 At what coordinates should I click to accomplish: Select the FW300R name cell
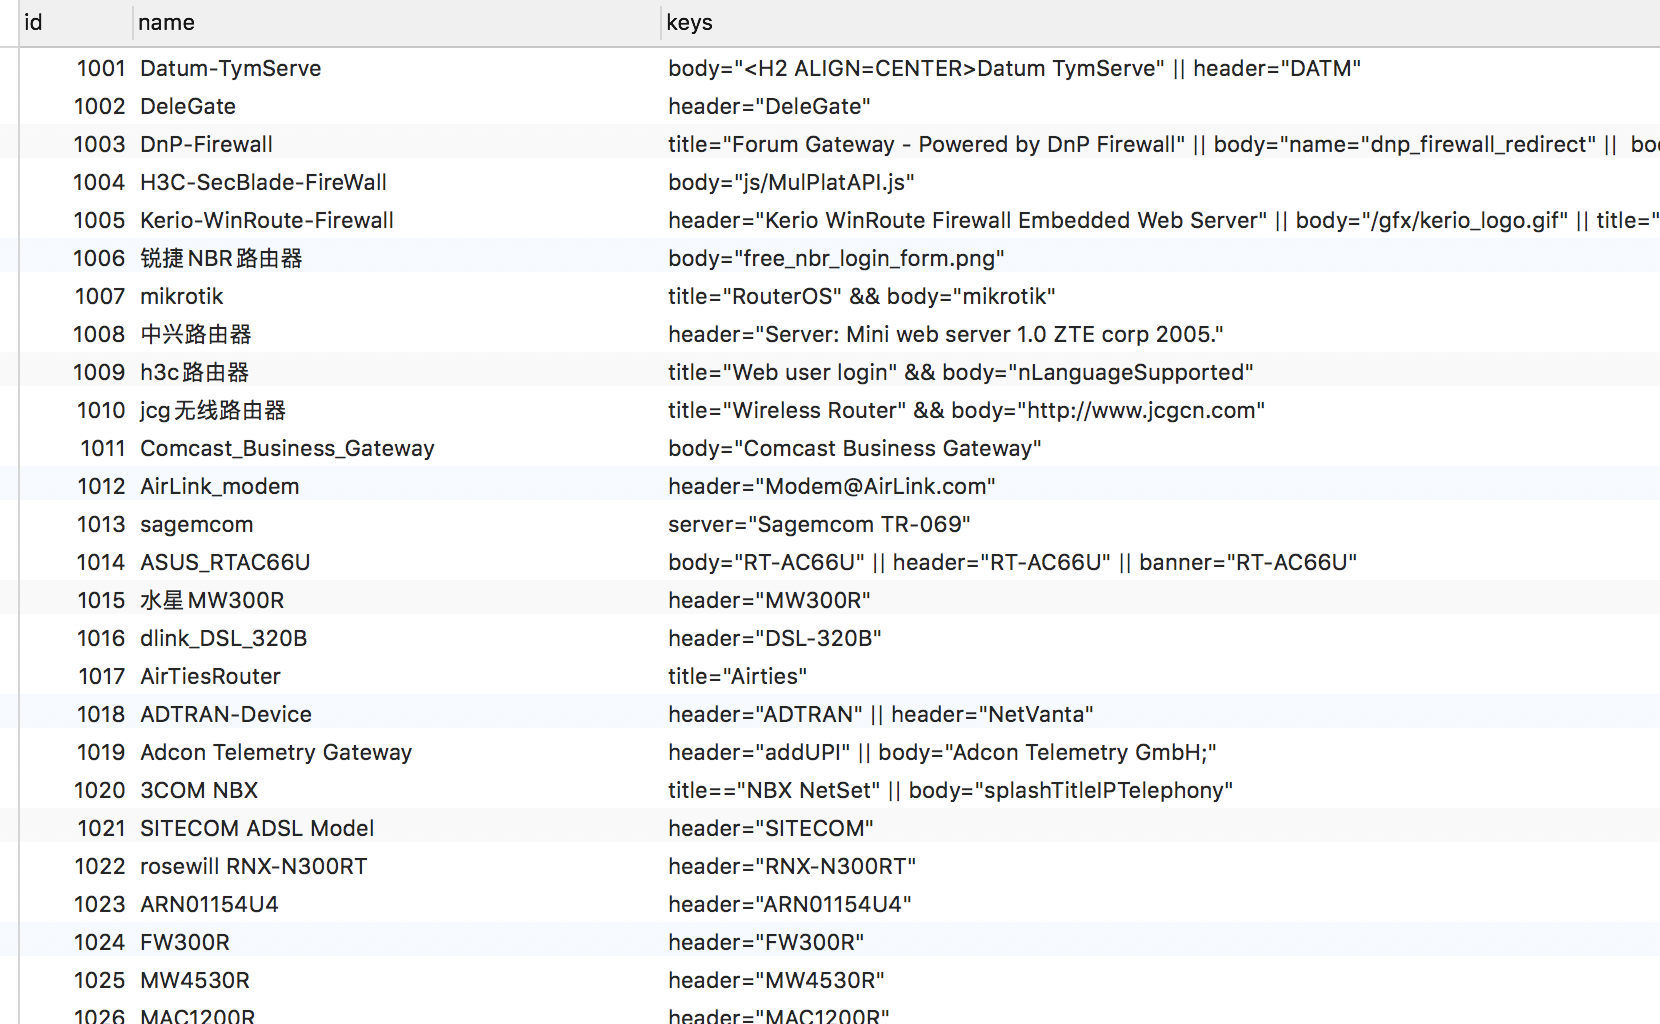click(x=397, y=942)
